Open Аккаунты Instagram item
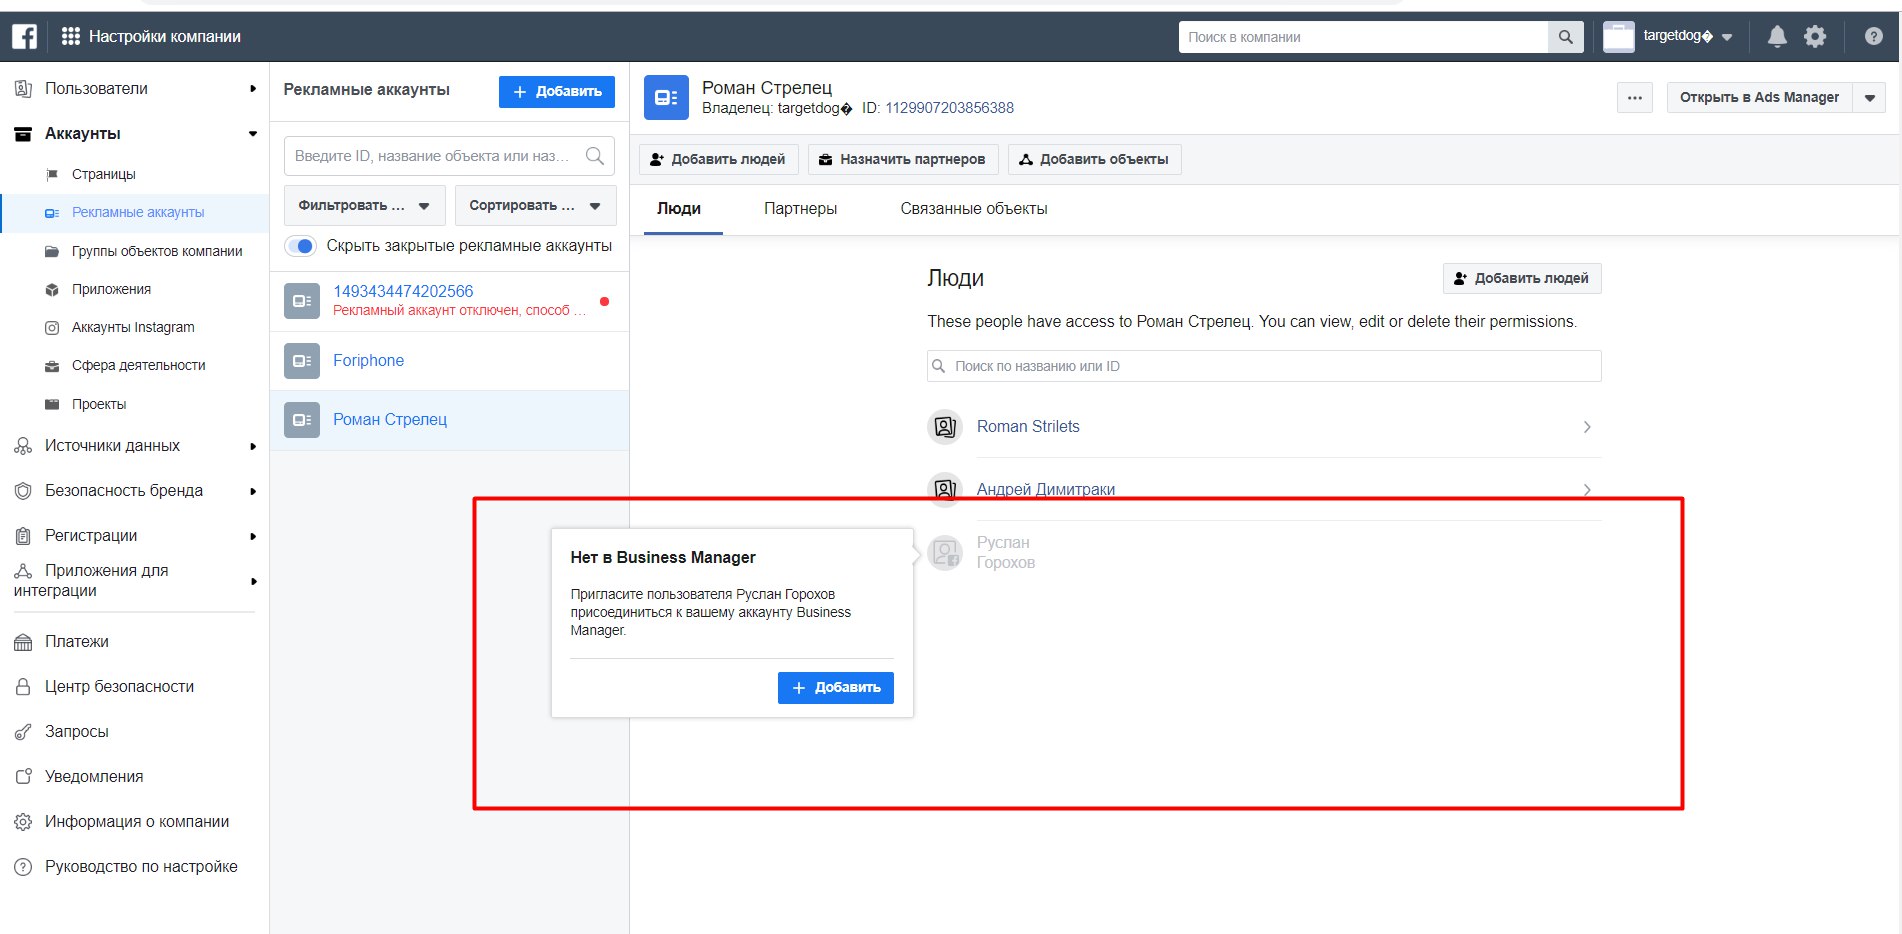The image size is (1902, 934). pos(133,327)
